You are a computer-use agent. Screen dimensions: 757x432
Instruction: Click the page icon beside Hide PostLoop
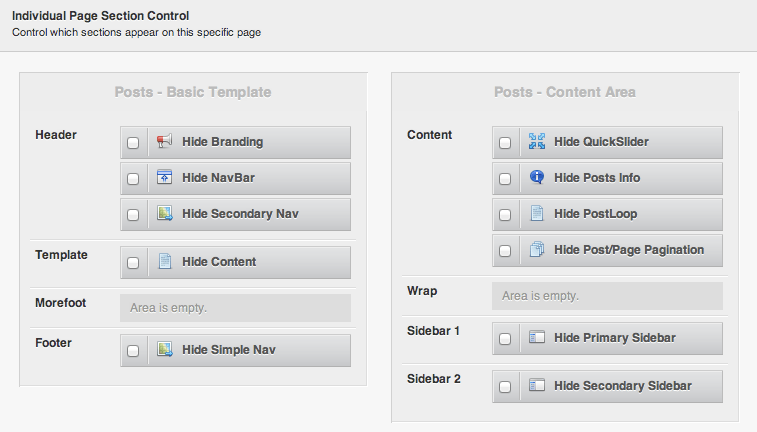tap(537, 214)
